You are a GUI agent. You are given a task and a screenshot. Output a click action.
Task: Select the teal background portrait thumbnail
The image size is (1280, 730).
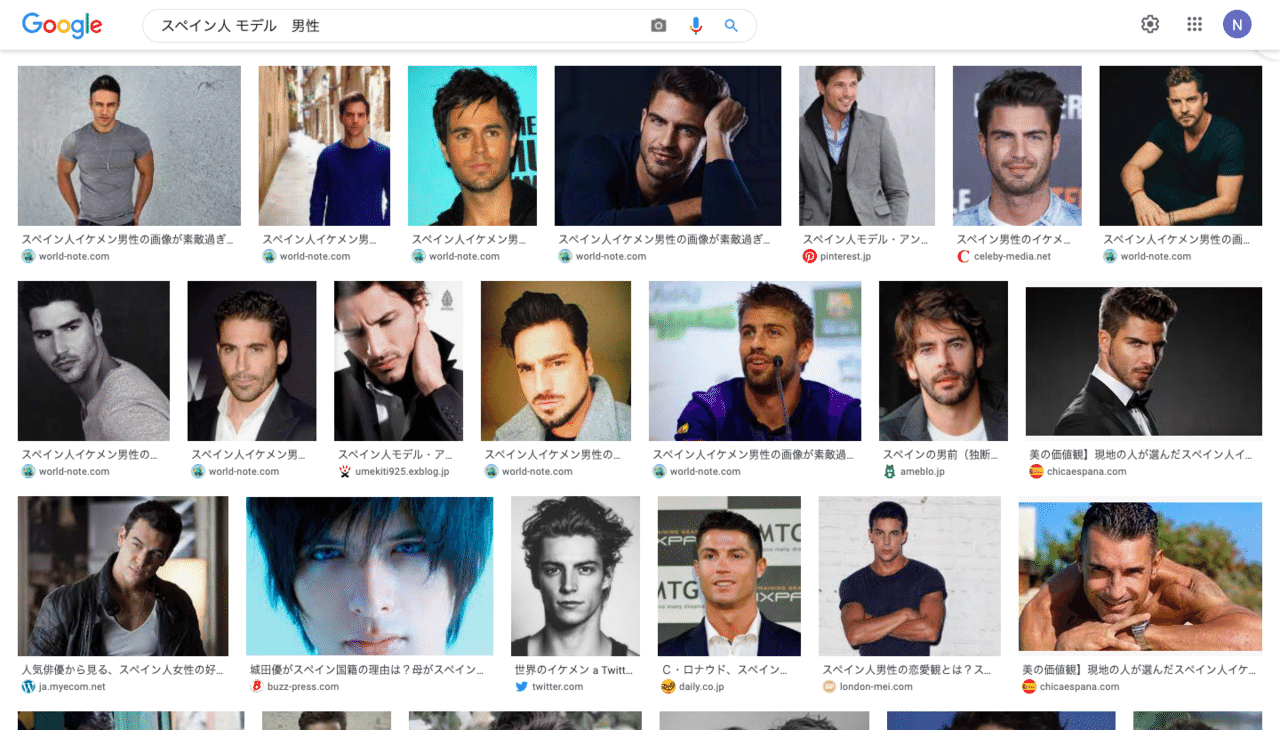point(472,146)
